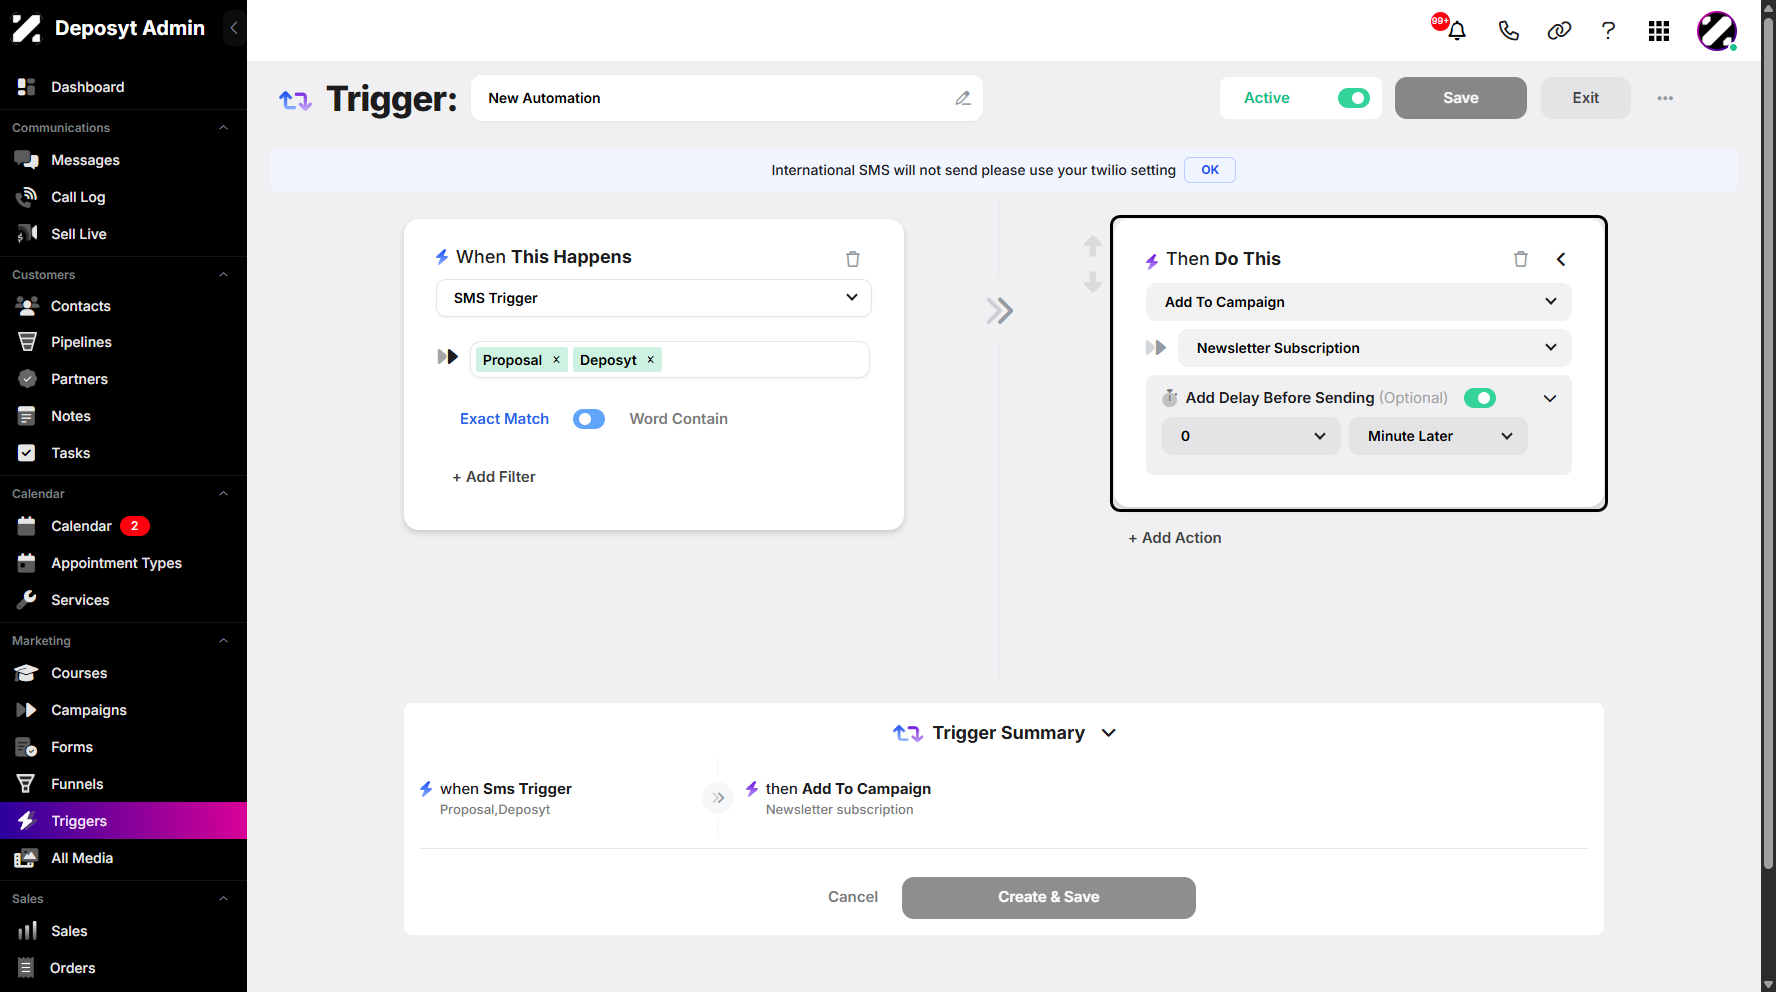This screenshot has height=992, width=1776.
Task: Remove the Proposal keyword tag
Action: click(556, 360)
